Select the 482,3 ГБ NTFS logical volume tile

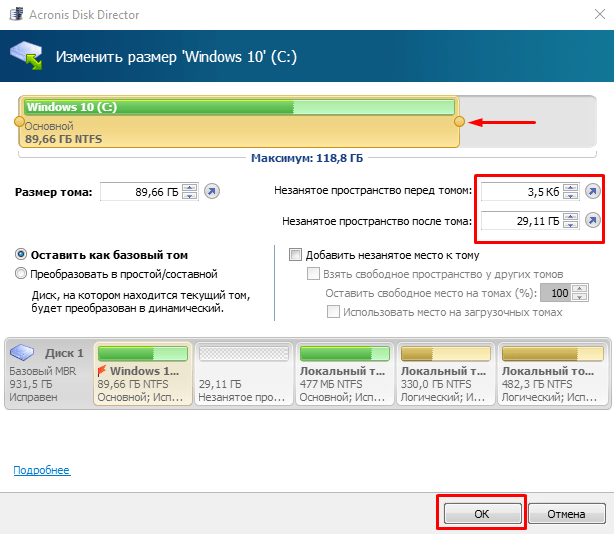[552, 373]
